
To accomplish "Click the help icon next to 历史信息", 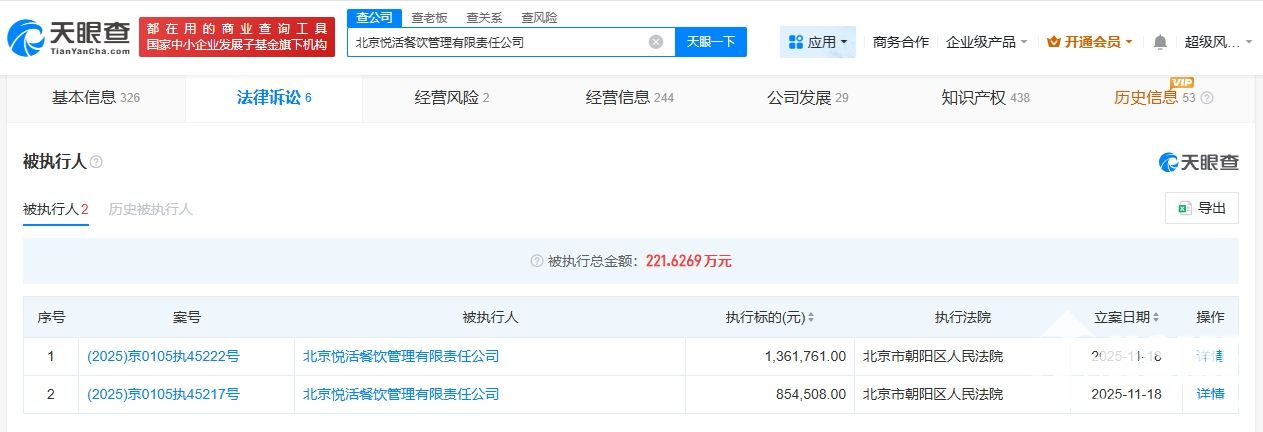I will pyautogui.click(x=1207, y=98).
